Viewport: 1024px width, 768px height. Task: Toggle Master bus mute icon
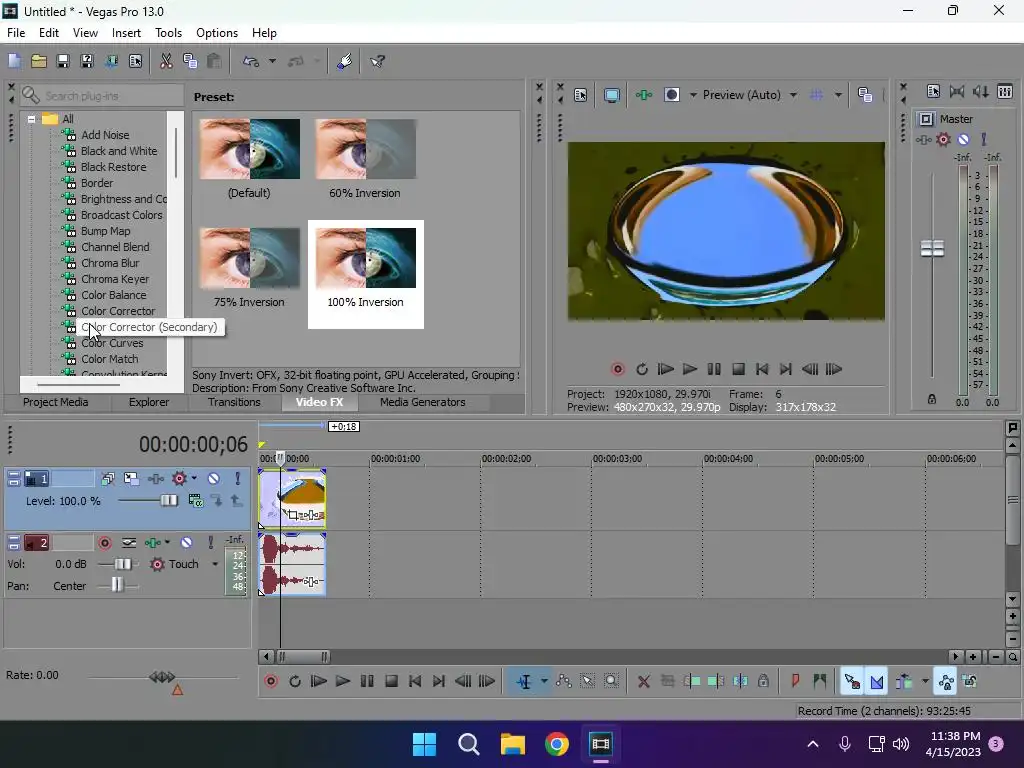tap(963, 139)
